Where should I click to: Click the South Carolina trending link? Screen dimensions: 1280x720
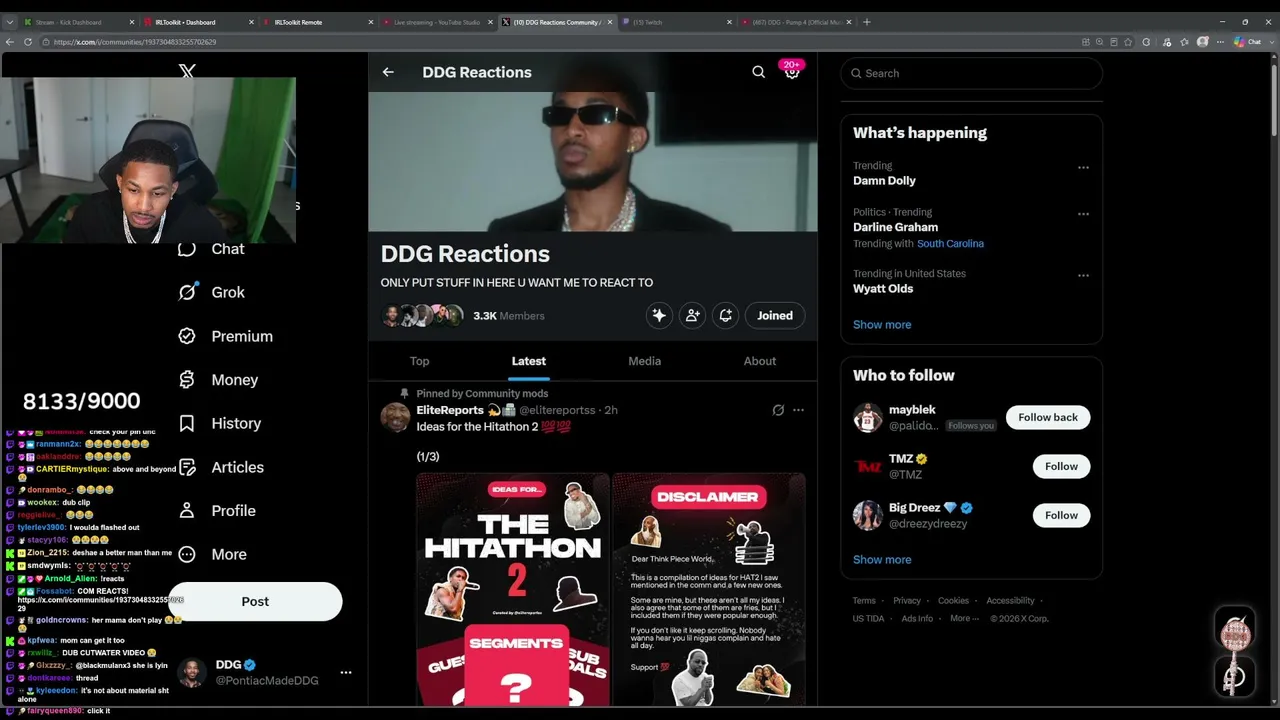click(950, 244)
